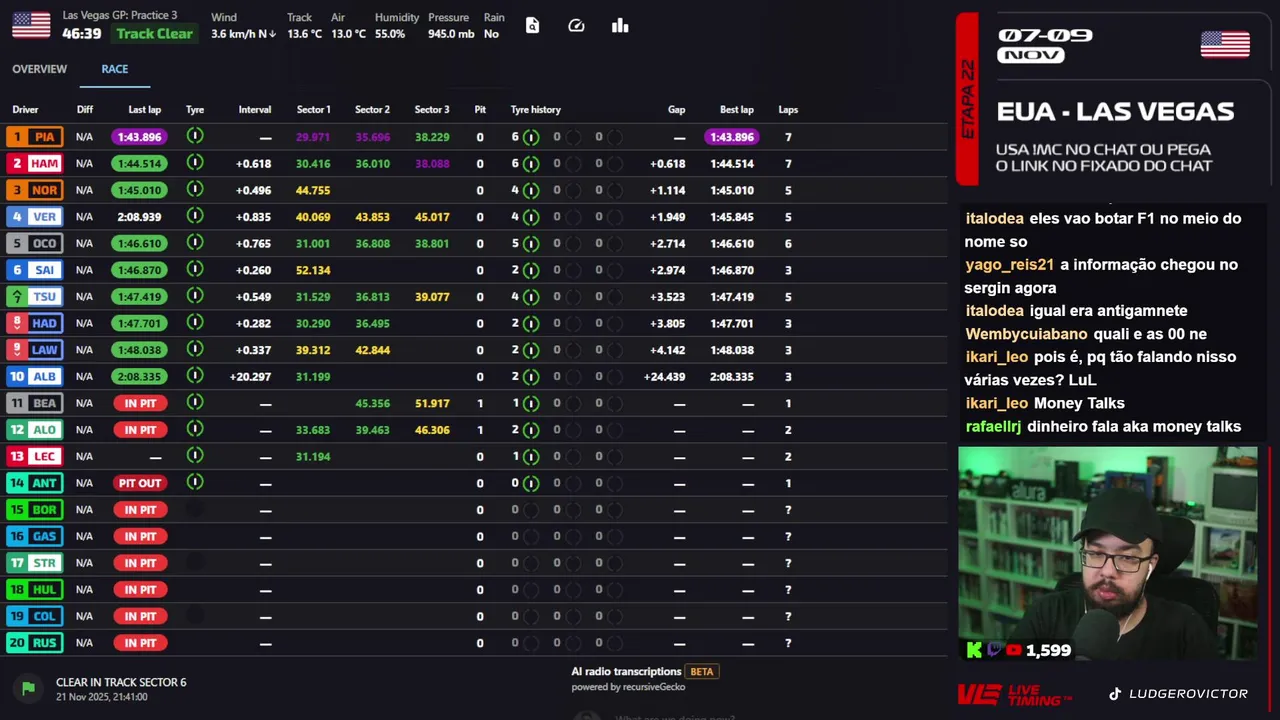Click the Driver column header

pos(25,110)
